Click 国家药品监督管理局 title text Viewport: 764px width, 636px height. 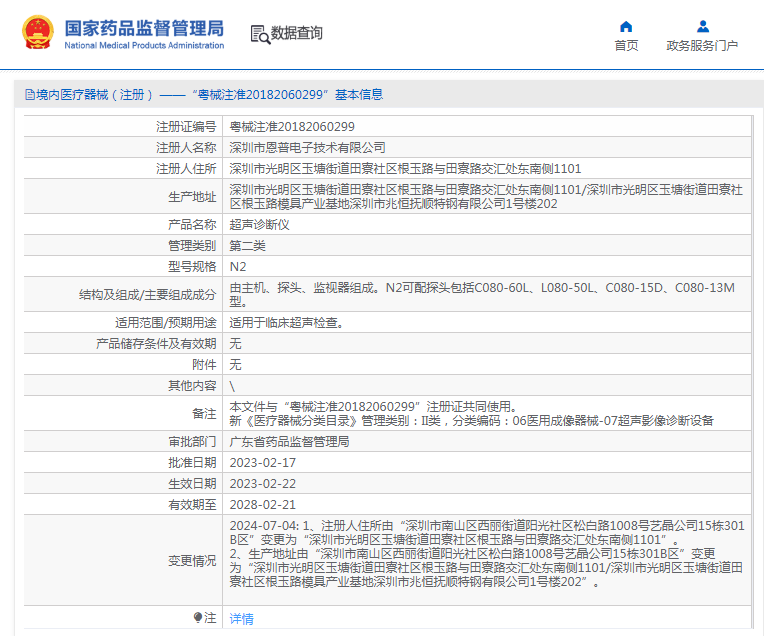click(144, 28)
